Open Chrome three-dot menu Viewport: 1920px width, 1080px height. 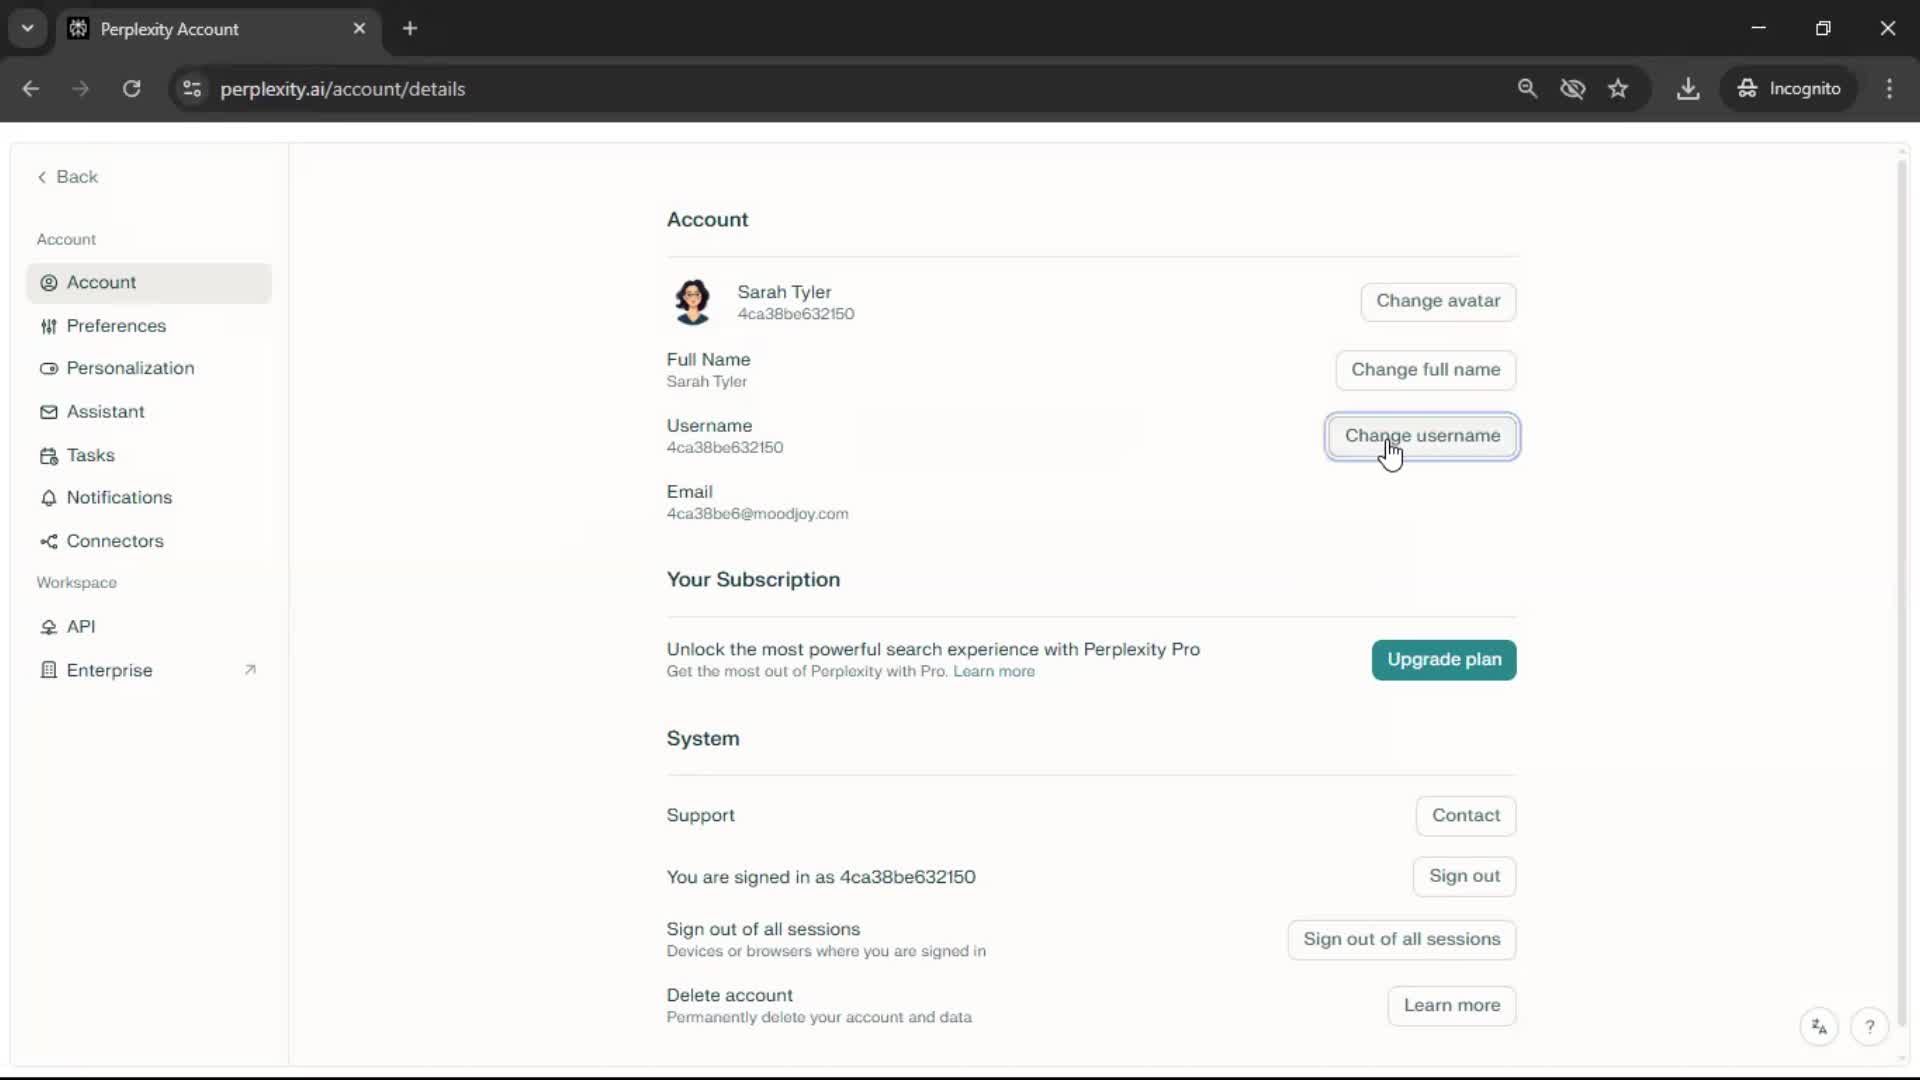[1889, 89]
